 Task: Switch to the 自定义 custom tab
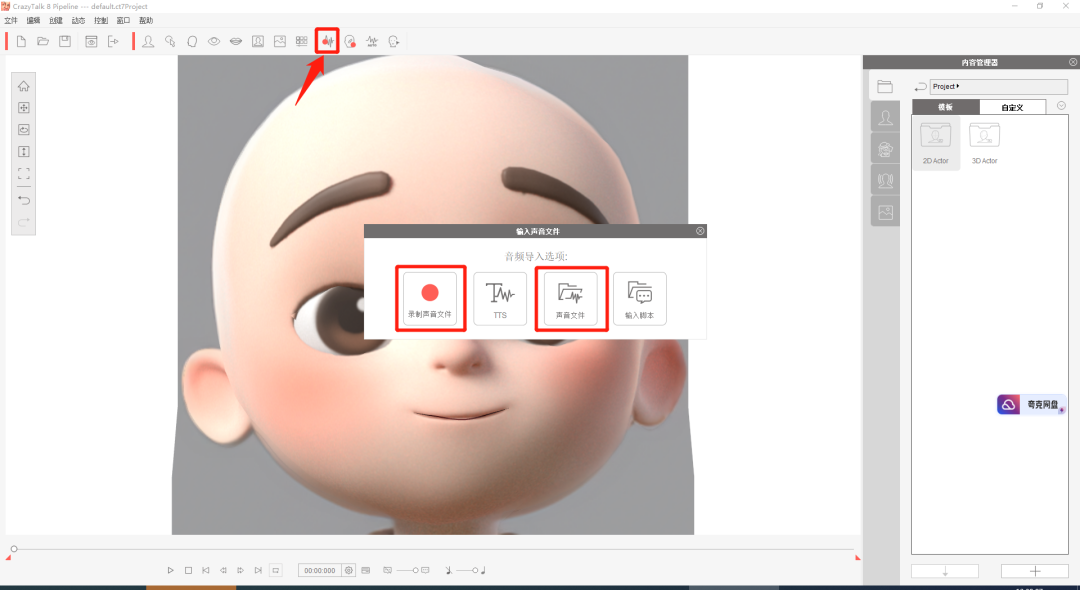[x=1012, y=107]
